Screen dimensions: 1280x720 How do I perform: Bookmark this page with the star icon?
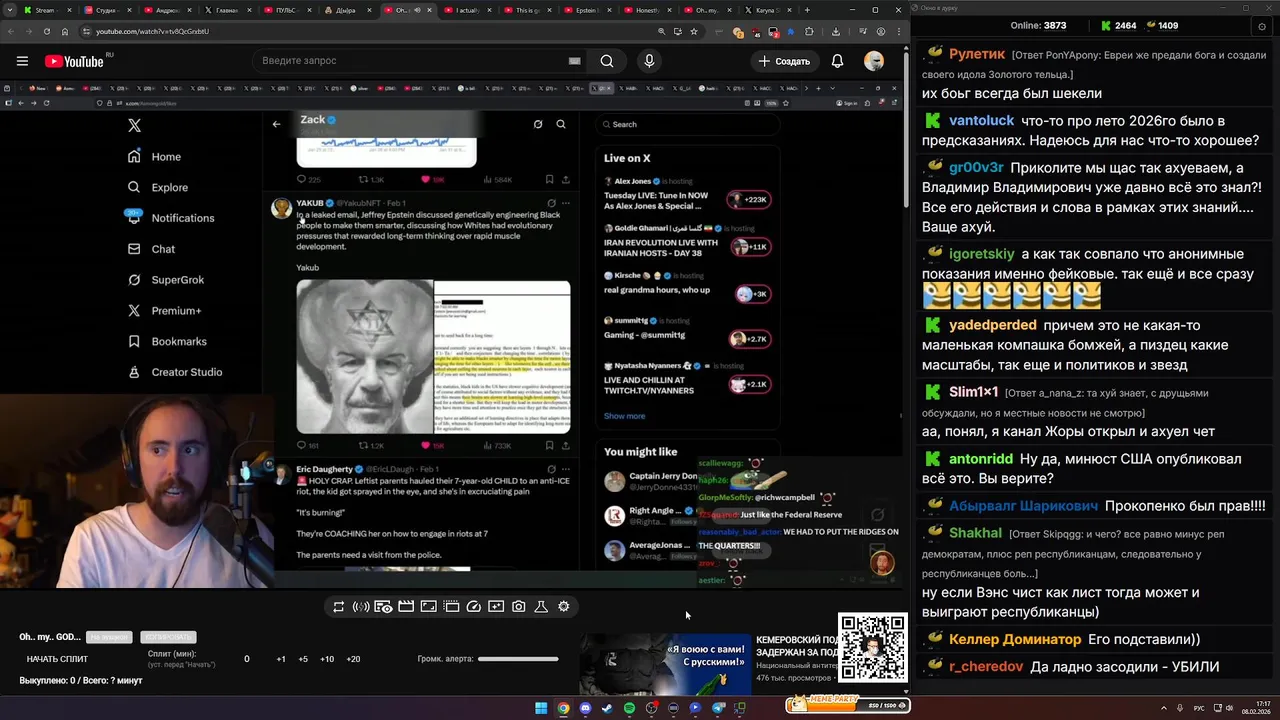point(694,32)
